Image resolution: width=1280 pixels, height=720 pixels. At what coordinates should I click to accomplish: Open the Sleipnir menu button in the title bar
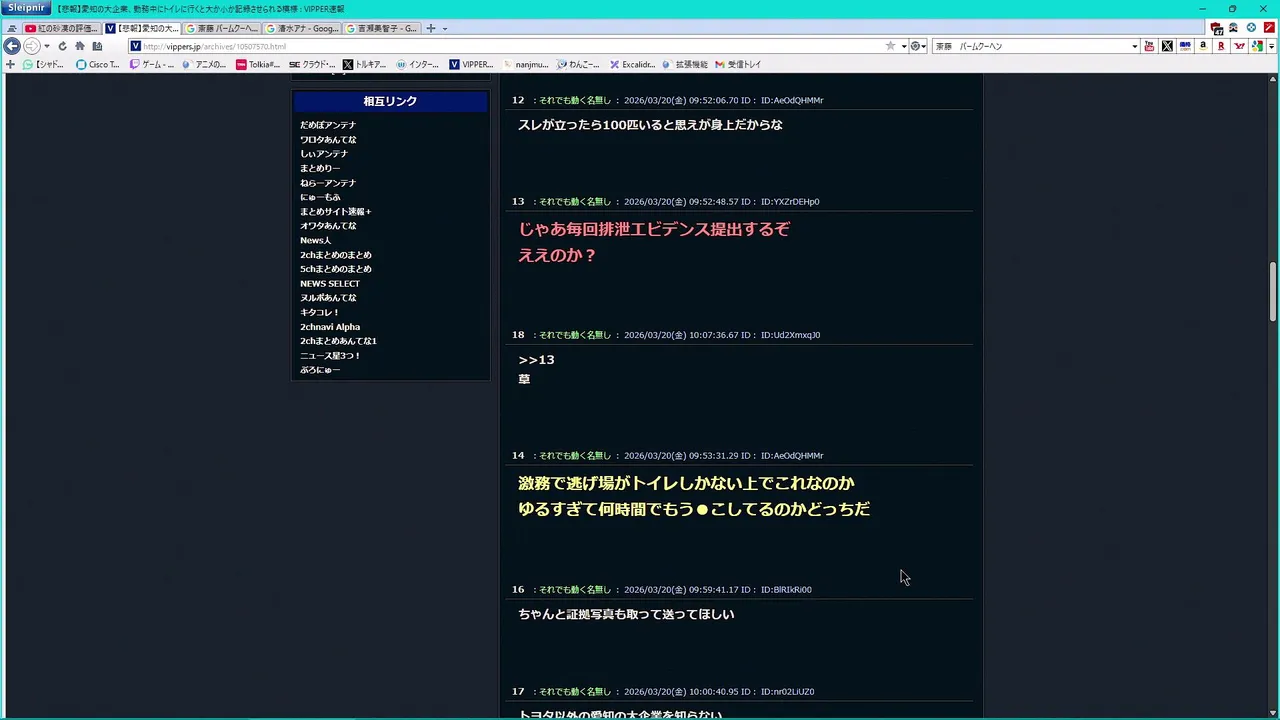tap(26, 8)
